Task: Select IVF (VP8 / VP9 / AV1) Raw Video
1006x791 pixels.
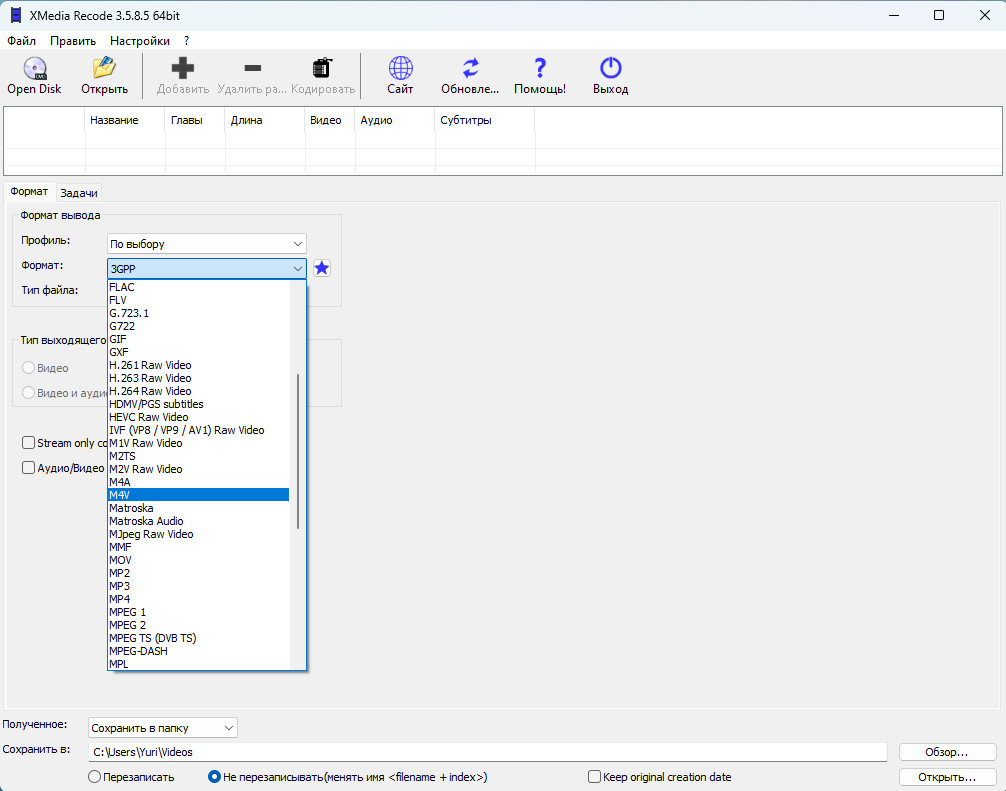Action: [199, 430]
